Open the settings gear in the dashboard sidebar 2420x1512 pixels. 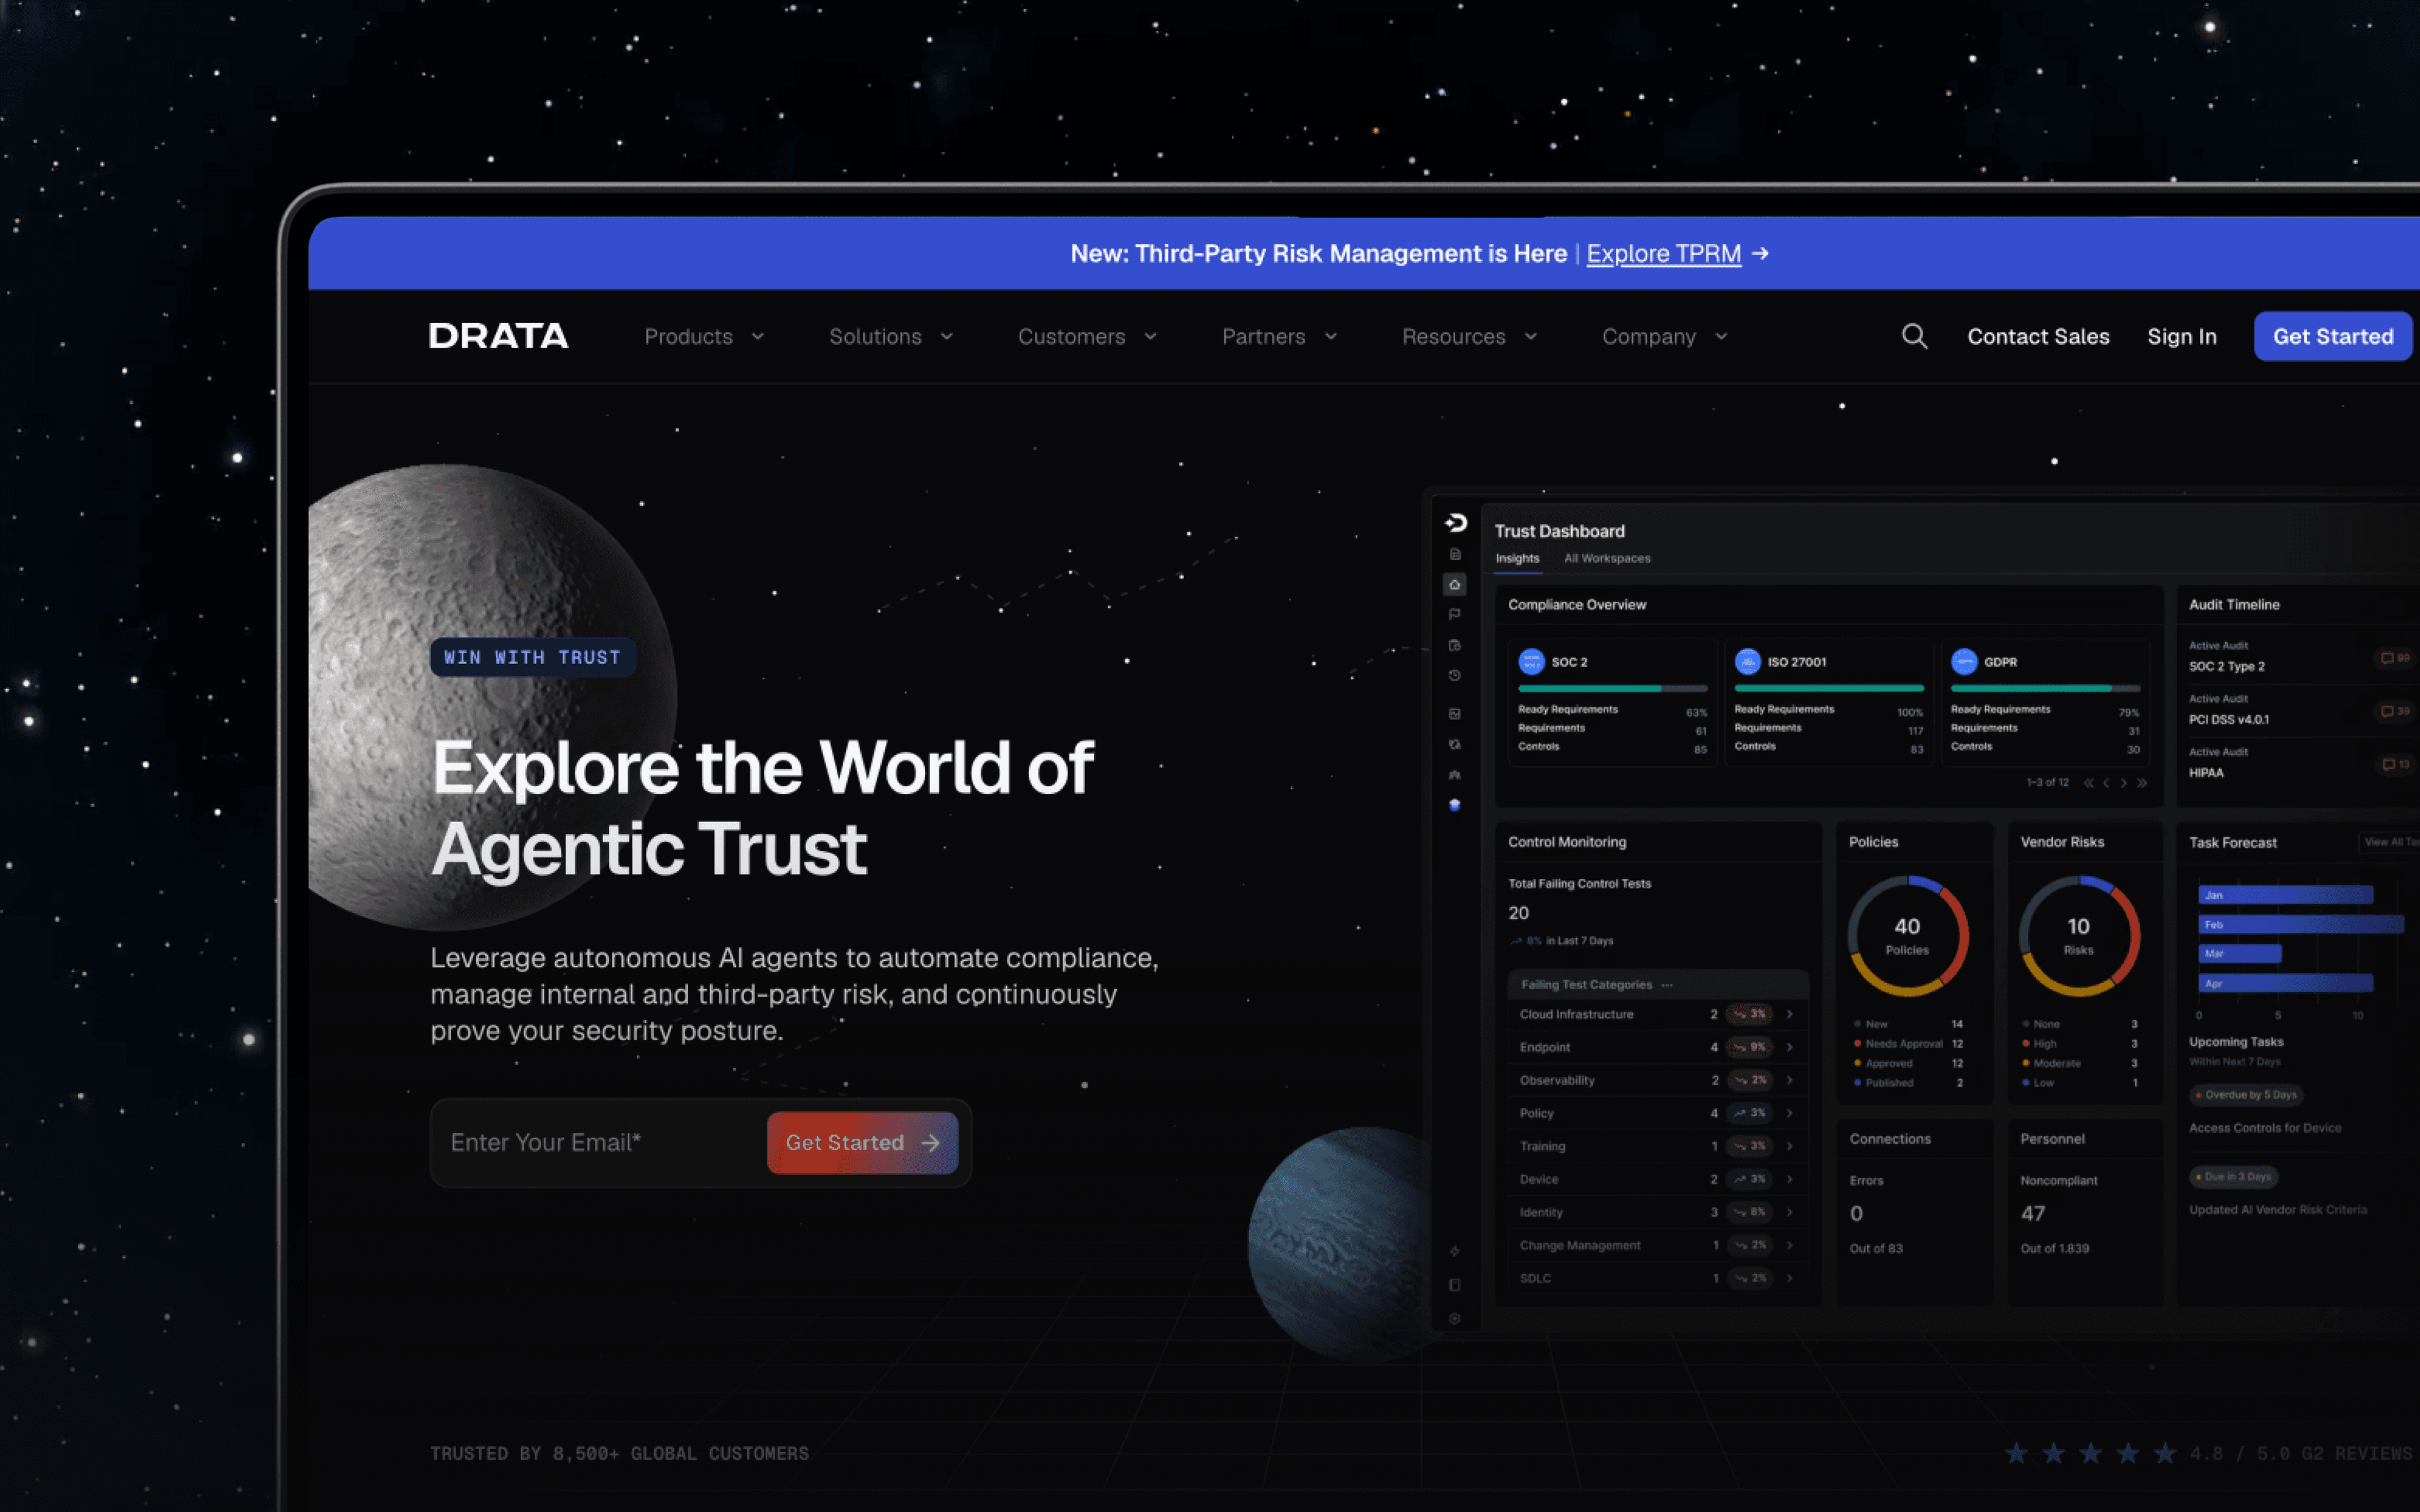pos(1455,1319)
